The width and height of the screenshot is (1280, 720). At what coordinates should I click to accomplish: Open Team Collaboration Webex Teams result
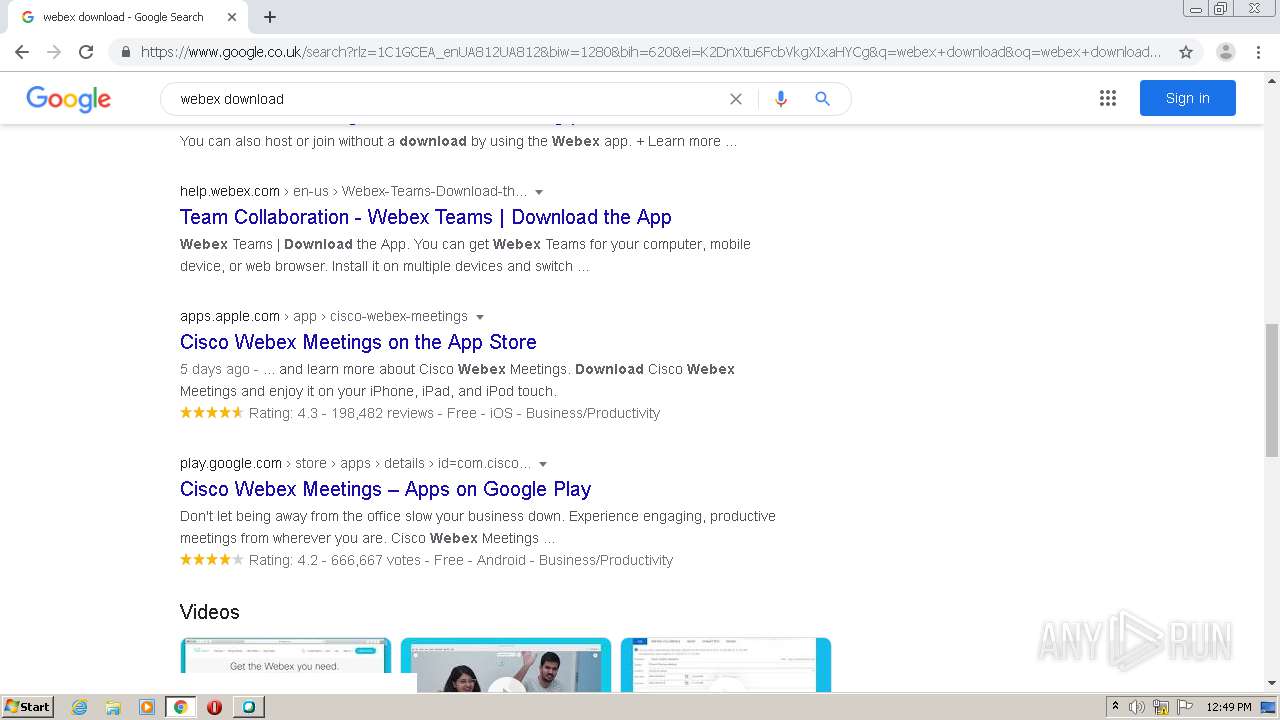(x=426, y=217)
